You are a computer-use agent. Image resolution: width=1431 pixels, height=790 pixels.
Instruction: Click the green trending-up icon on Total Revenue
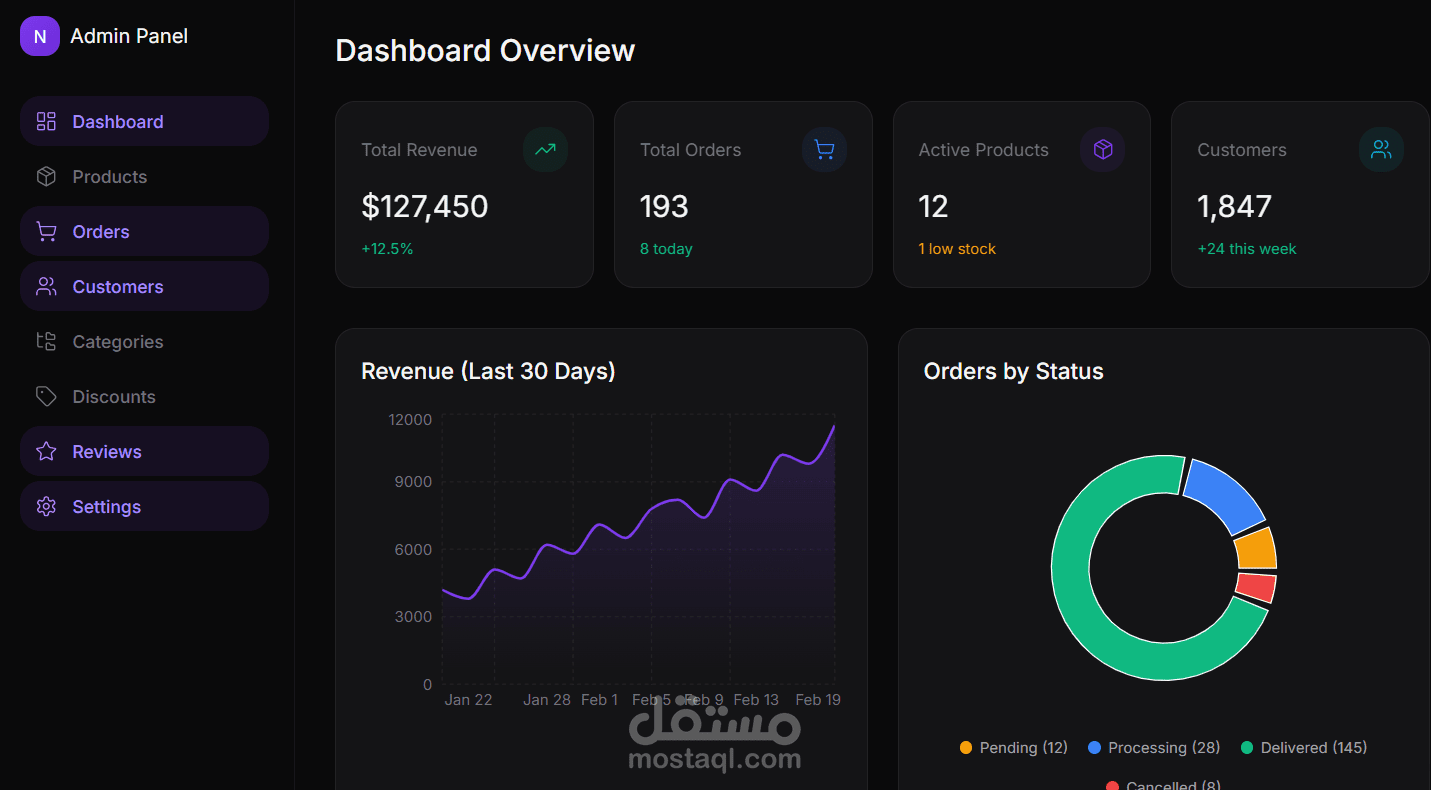tap(545, 150)
